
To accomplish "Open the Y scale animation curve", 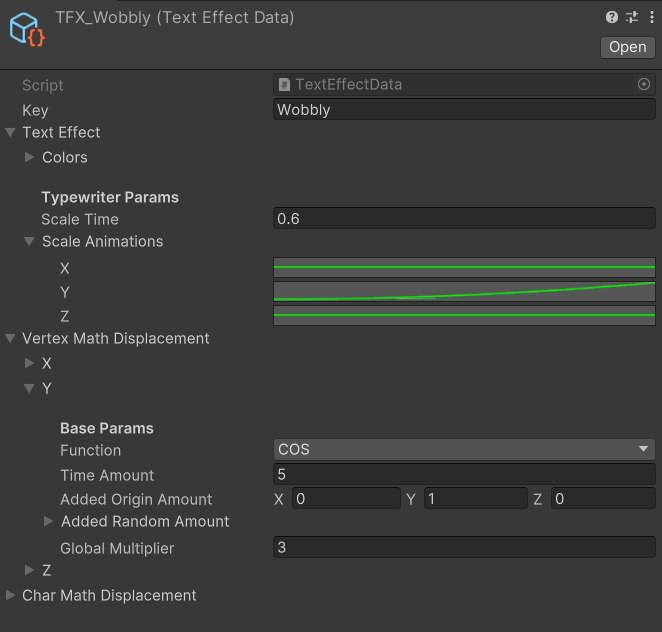I will click(x=464, y=291).
